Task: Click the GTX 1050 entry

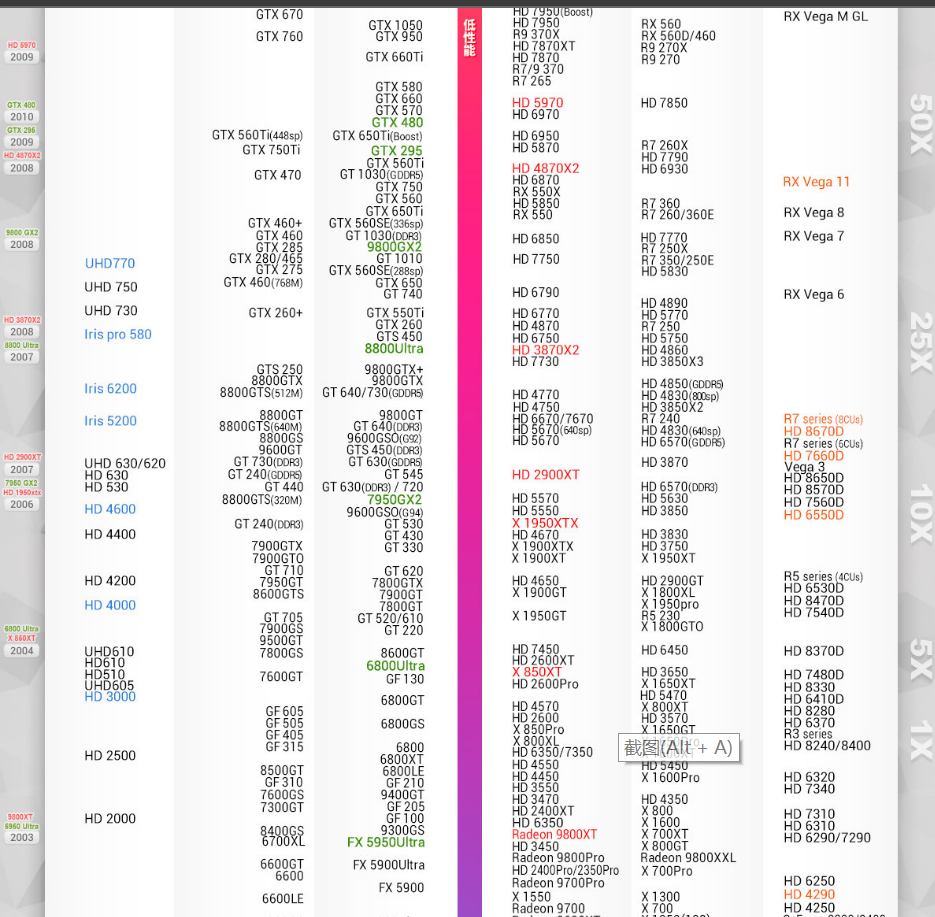Action: [x=395, y=26]
